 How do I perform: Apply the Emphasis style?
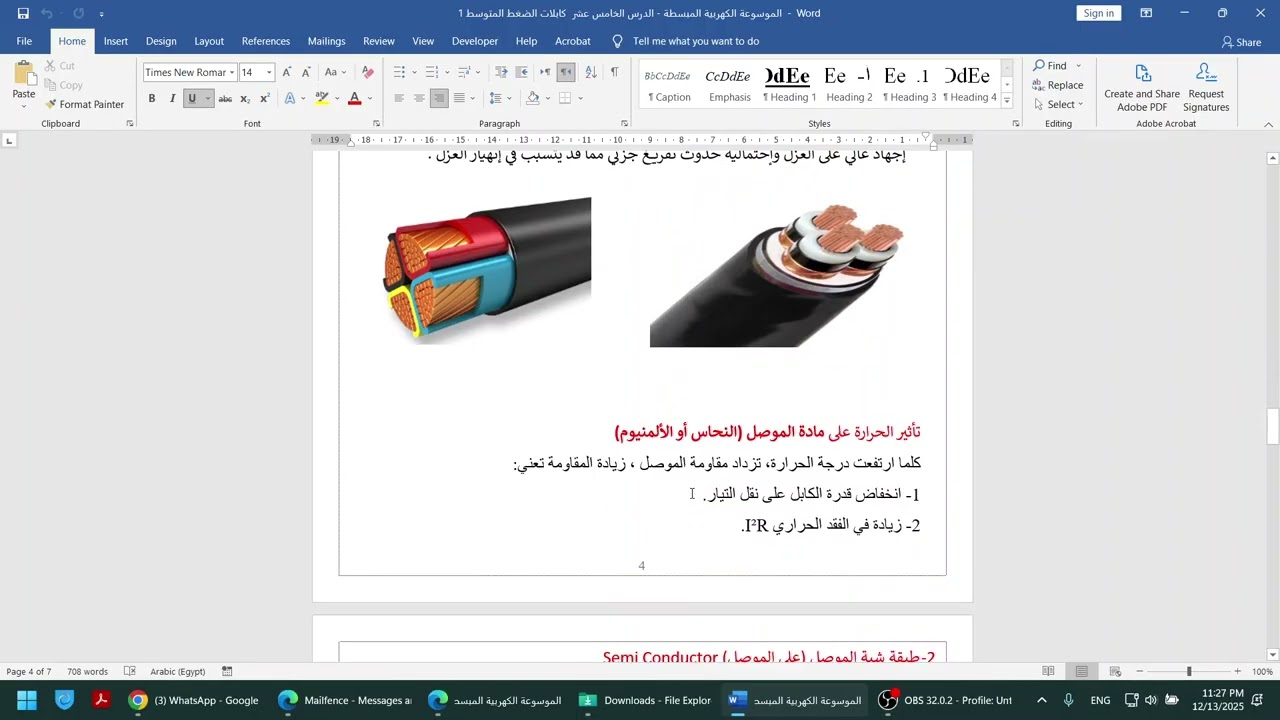tap(730, 84)
